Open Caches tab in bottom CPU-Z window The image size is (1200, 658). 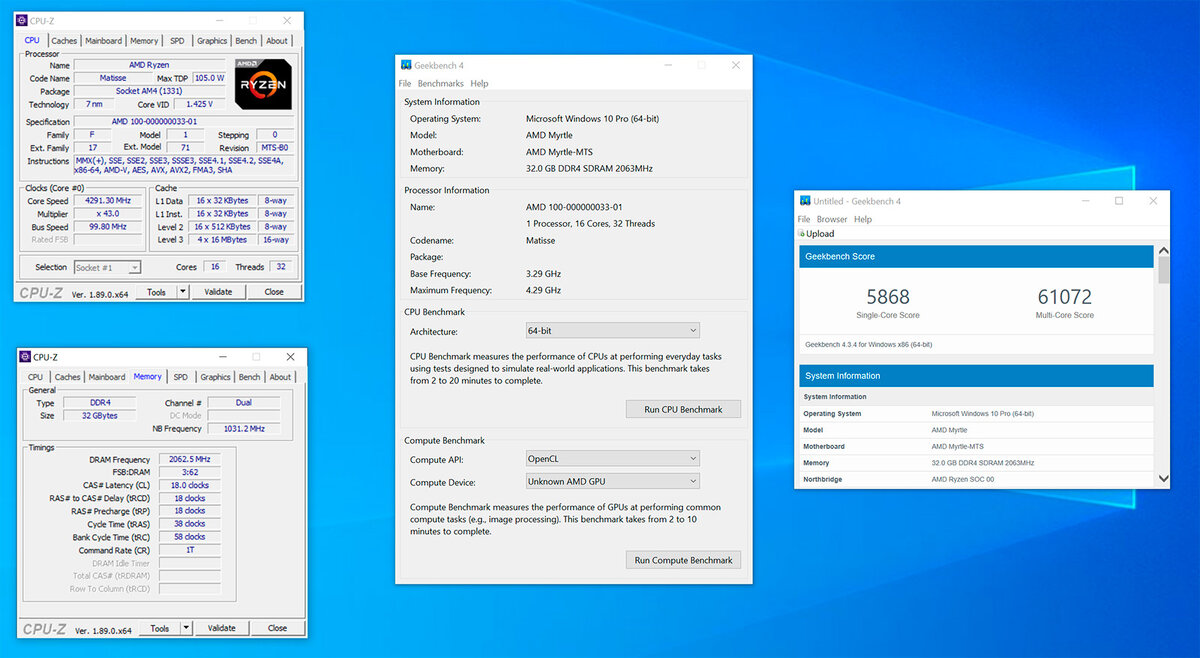pos(68,377)
